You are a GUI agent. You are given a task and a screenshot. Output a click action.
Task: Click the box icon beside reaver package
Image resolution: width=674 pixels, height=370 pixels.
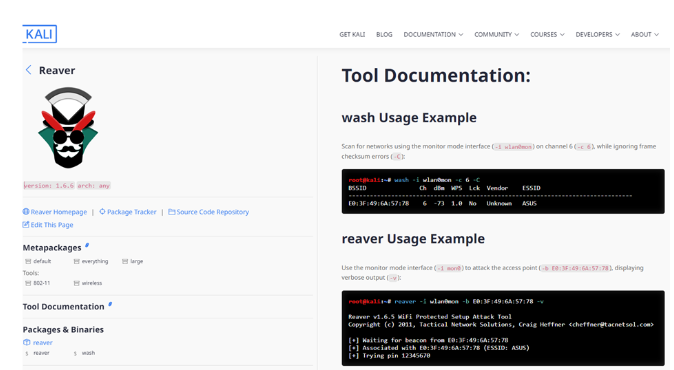(x=27, y=342)
